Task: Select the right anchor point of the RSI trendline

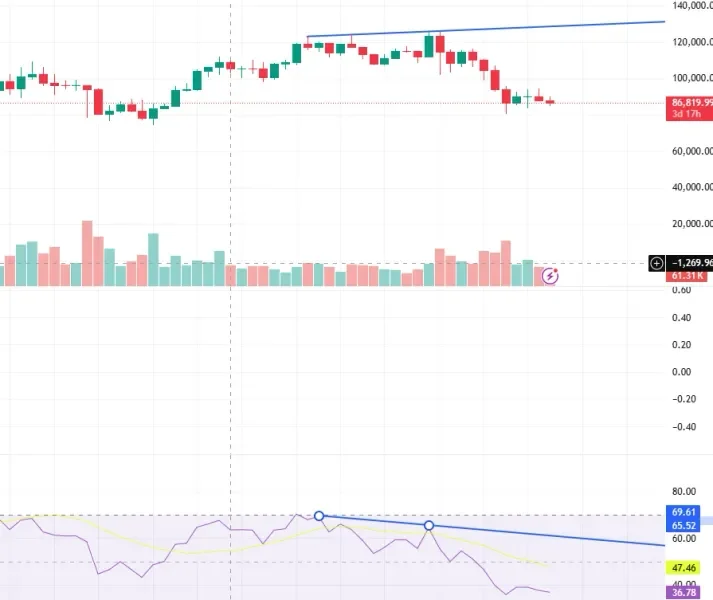Action: pyautogui.click(x=429, y=525)
